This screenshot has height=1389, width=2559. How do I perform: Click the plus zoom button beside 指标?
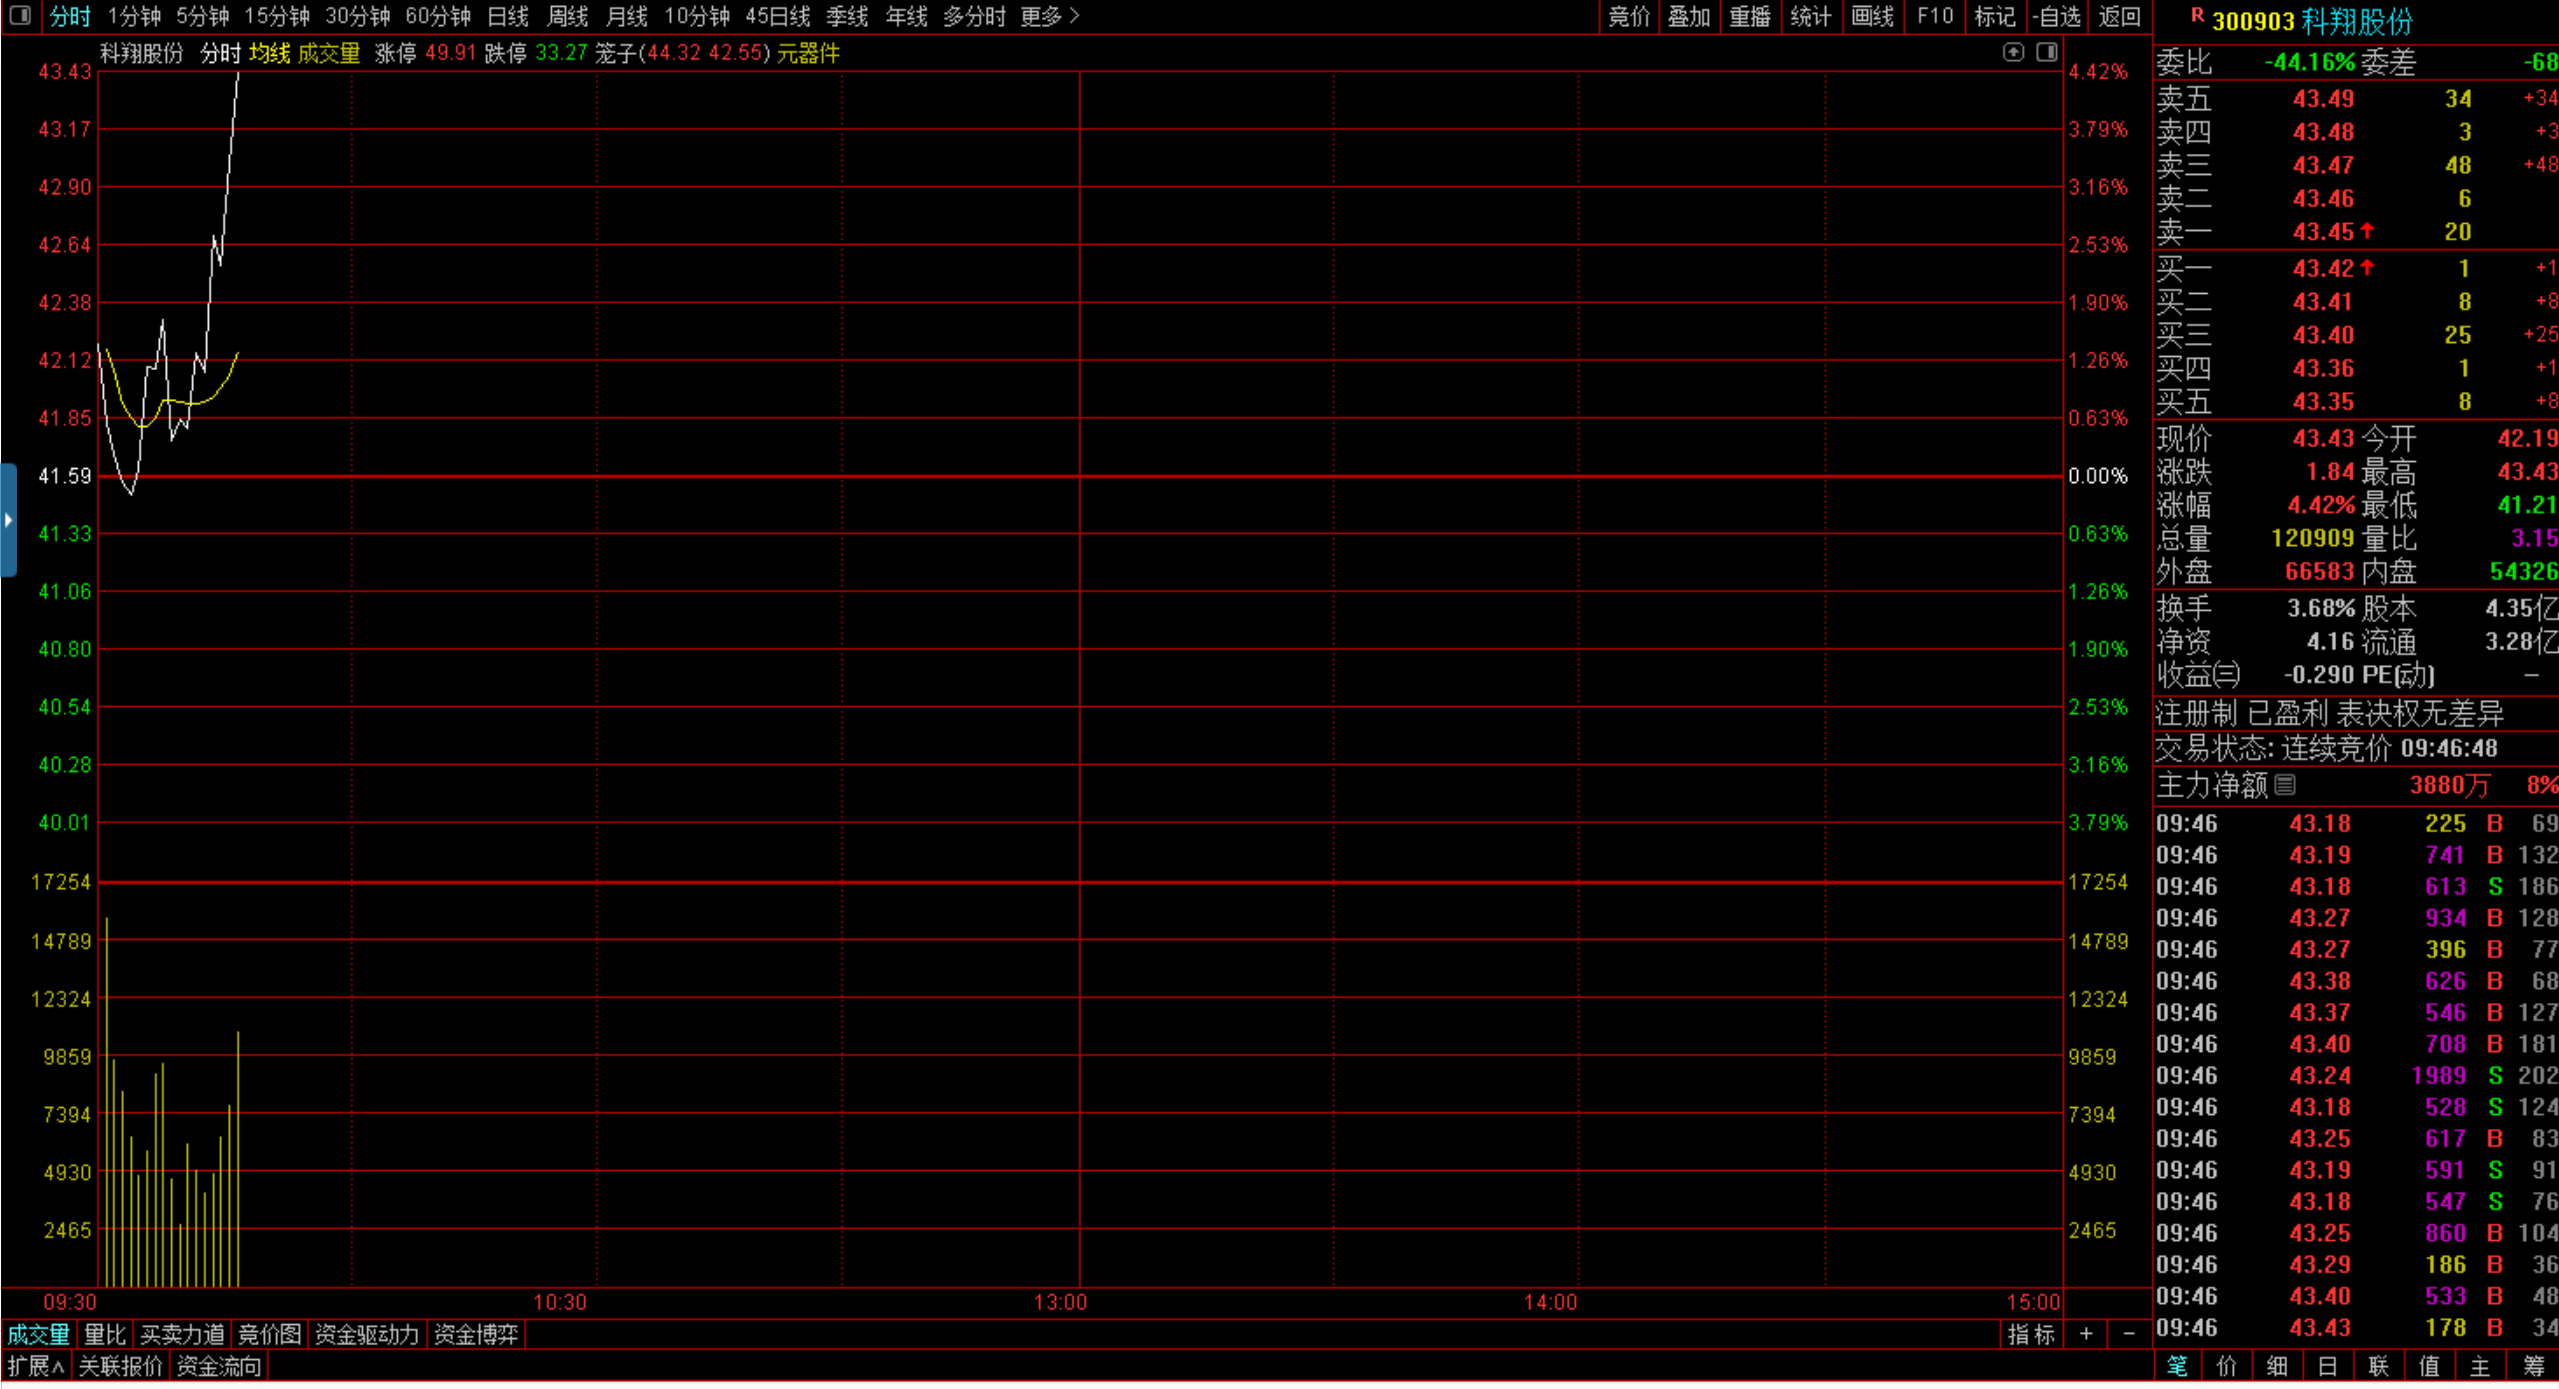[2086, 1334]
